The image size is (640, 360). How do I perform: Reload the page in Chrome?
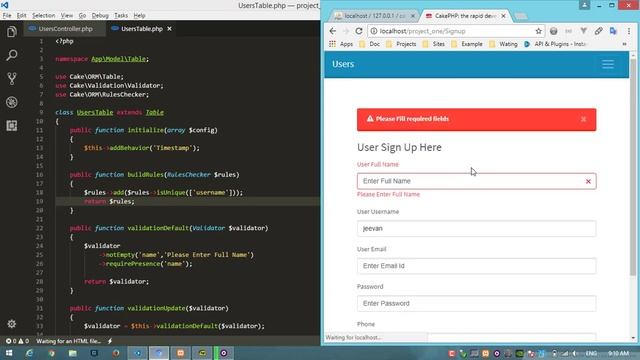point(359,31)
